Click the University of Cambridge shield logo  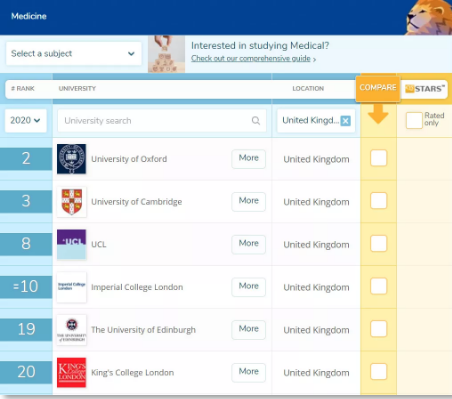(71, 202)
